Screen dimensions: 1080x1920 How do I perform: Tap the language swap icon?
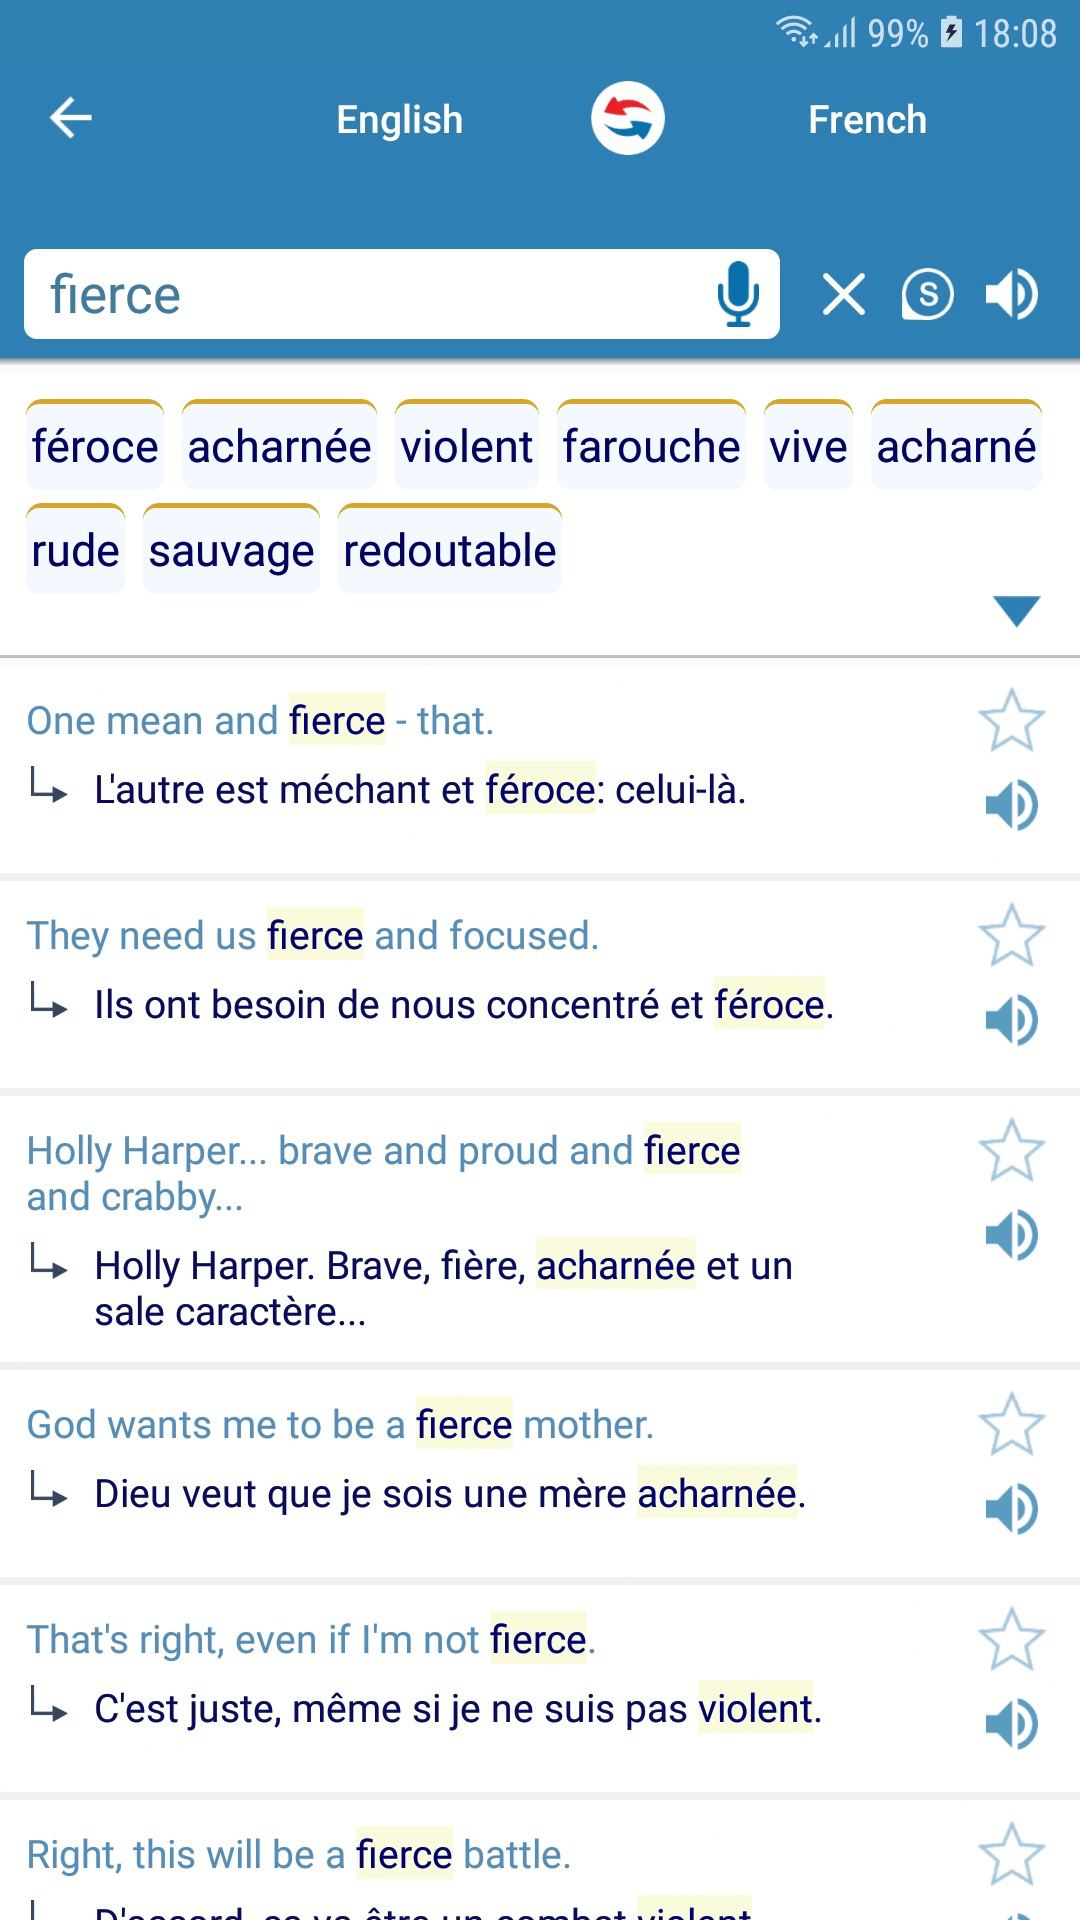[627, 117]
